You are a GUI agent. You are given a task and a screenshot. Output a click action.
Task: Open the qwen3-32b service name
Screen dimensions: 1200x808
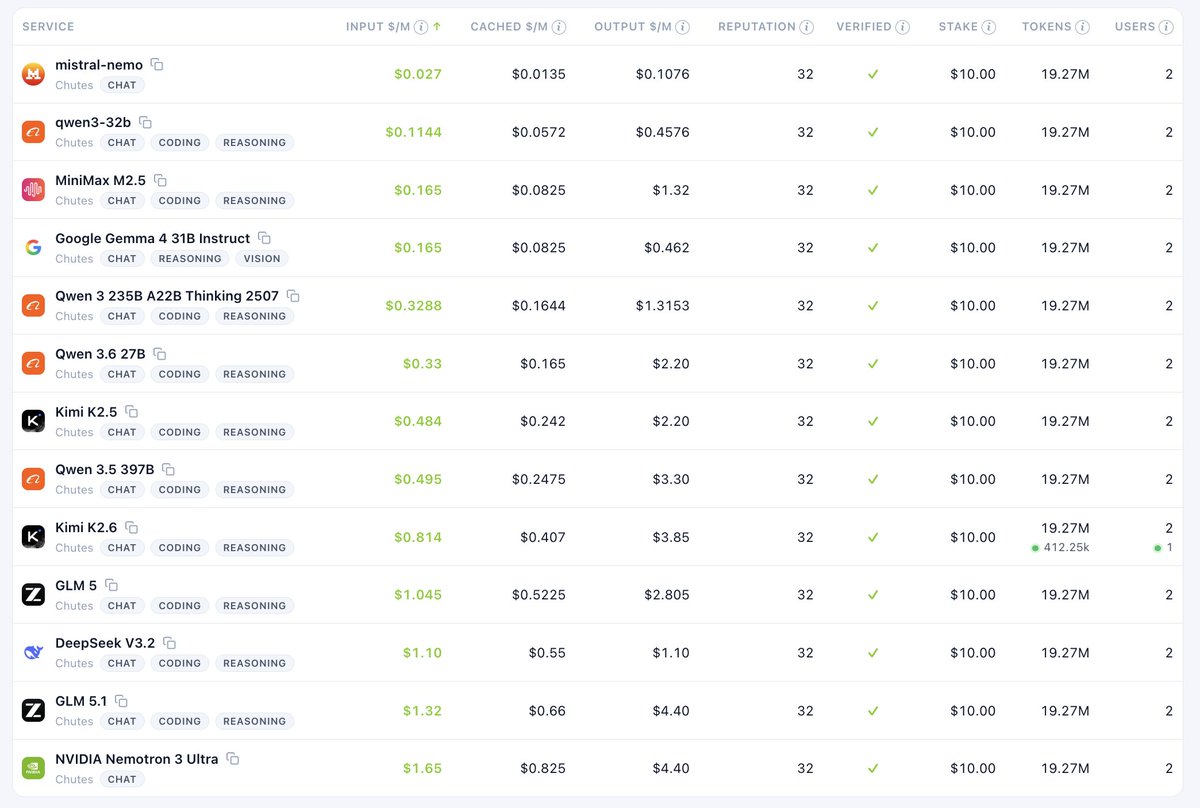93,122
